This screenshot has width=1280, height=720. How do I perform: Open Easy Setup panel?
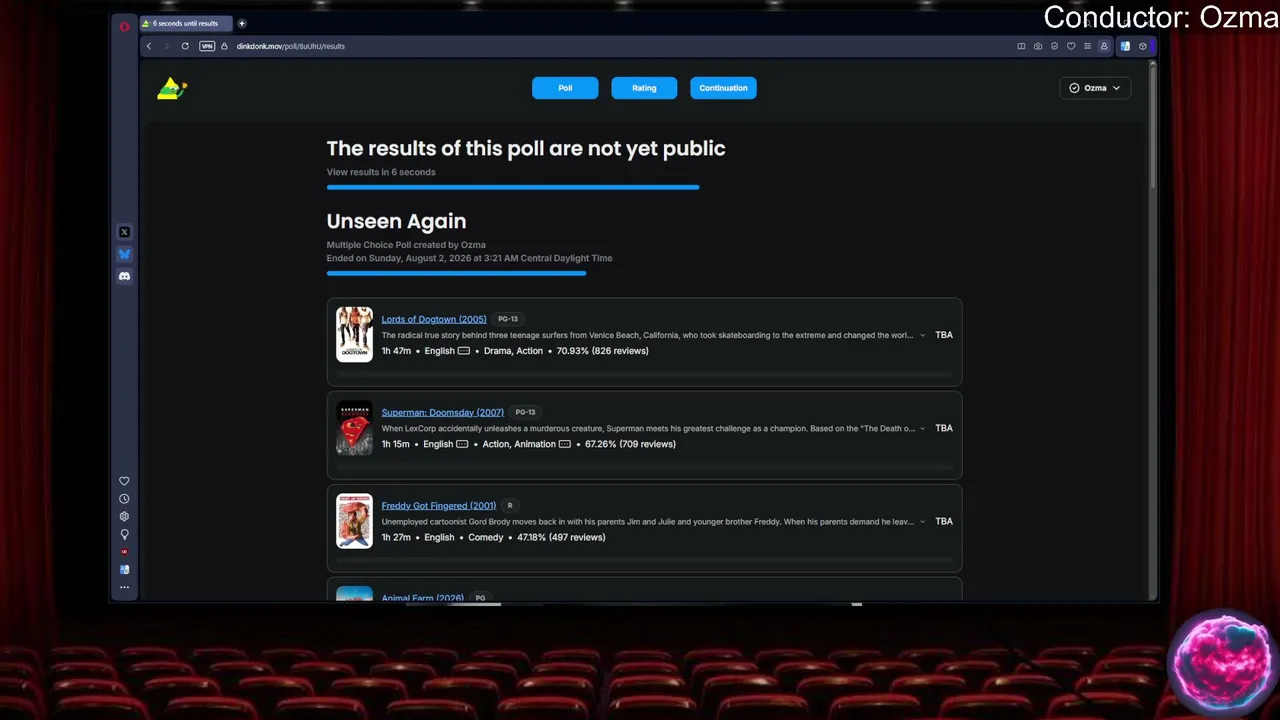click(x=1087, y=46)
